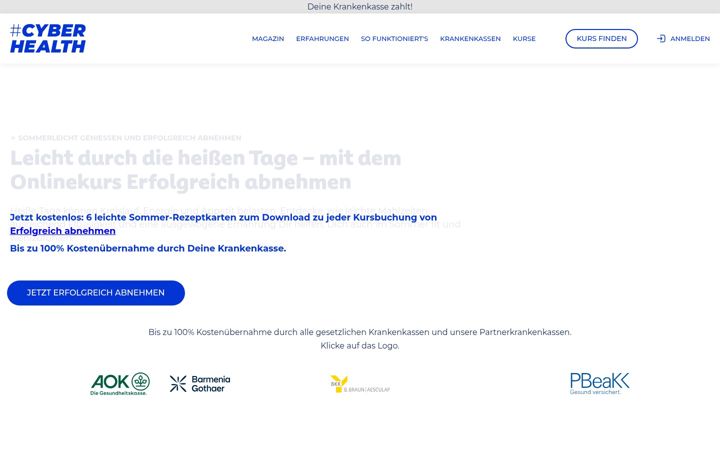Click Bis zu 100% Kostenübernahme durch Deine Krankenkasse text
Image resolution: width=720 pixels, height=450 pixels.
(x=148, y=248)
